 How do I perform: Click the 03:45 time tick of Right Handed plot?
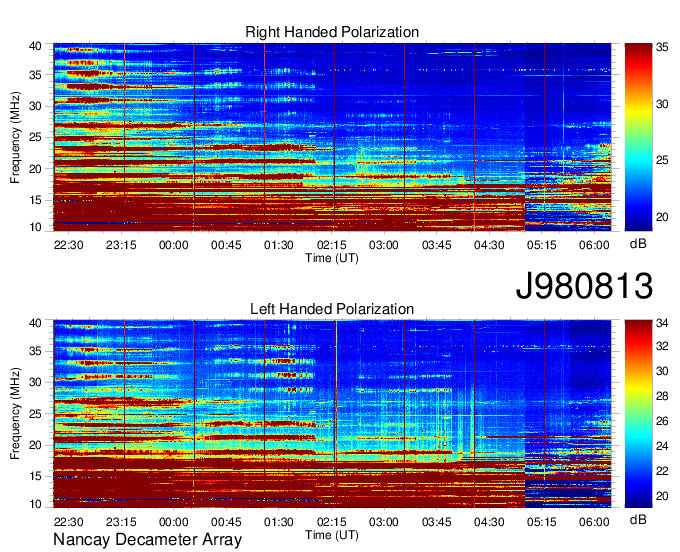pos(436,245)
